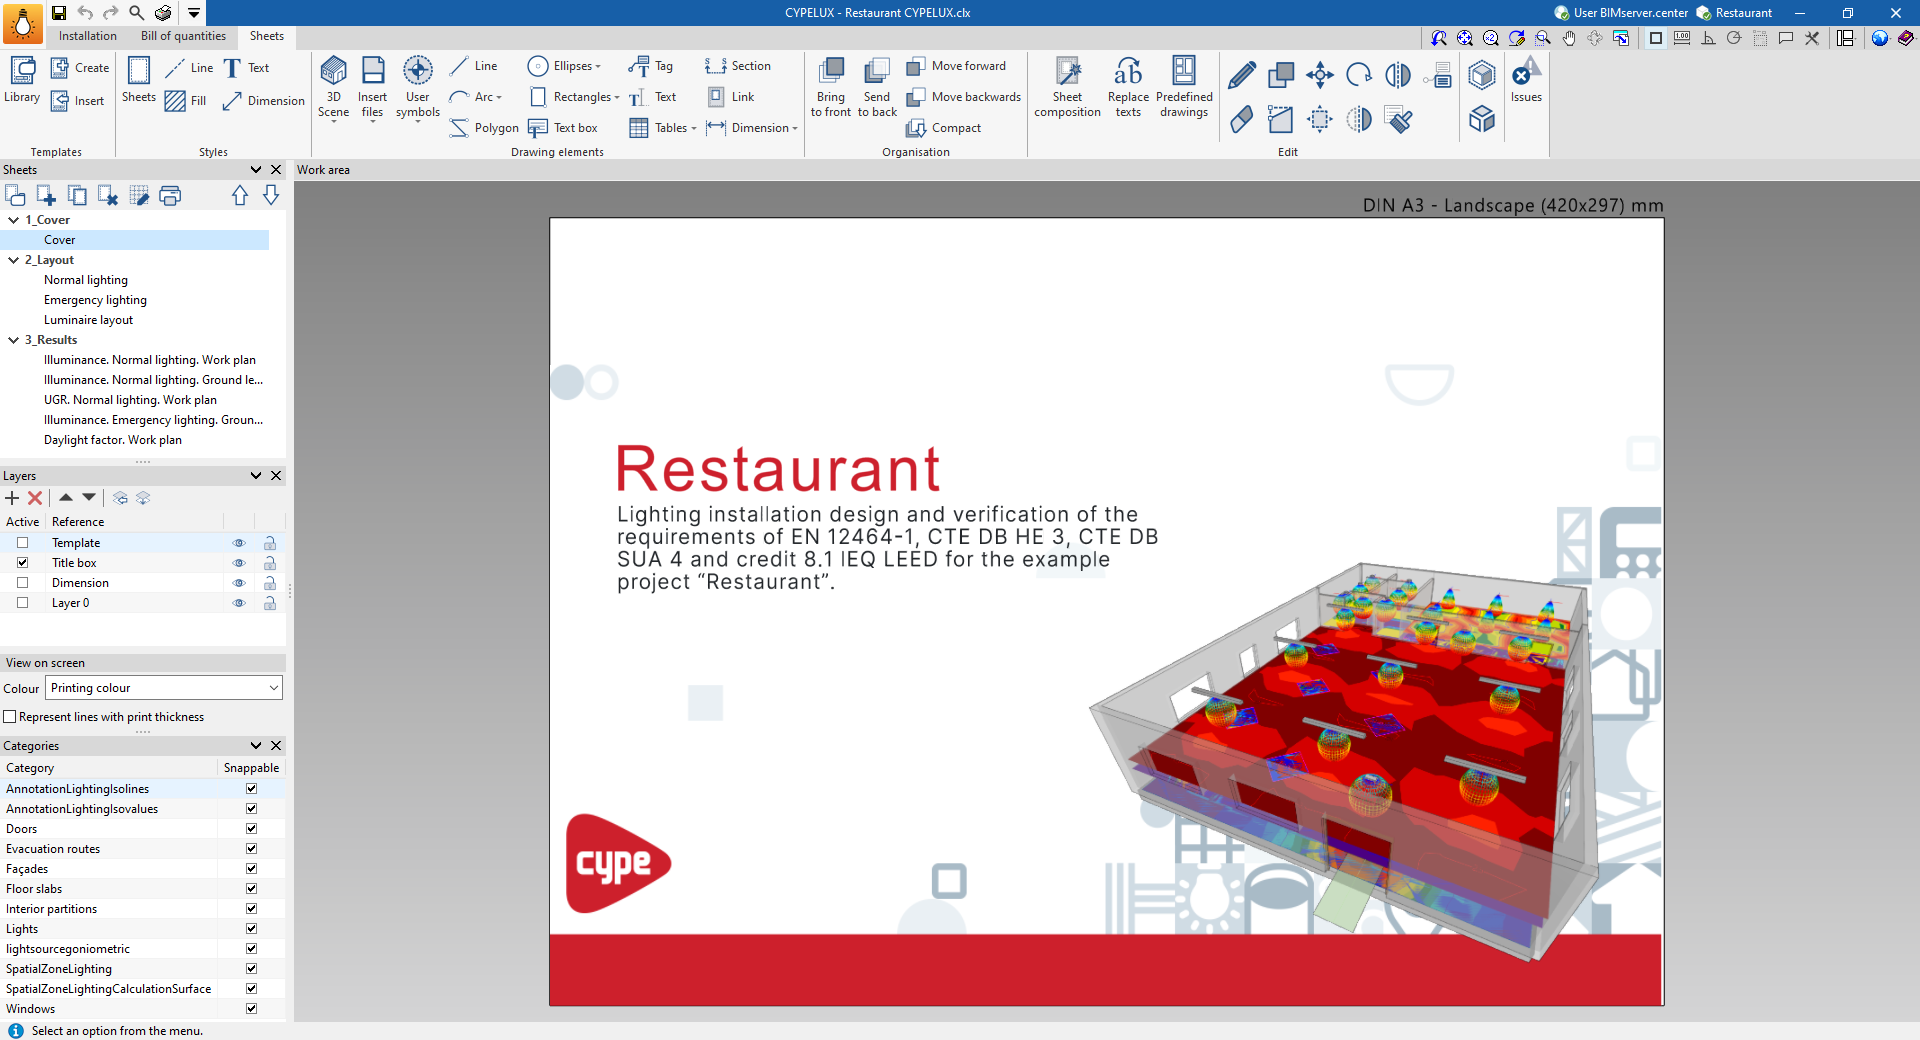The image size is (1920, 1040).
Task: Select the four-arrow Move tool
Action: tap(1320, 75)
